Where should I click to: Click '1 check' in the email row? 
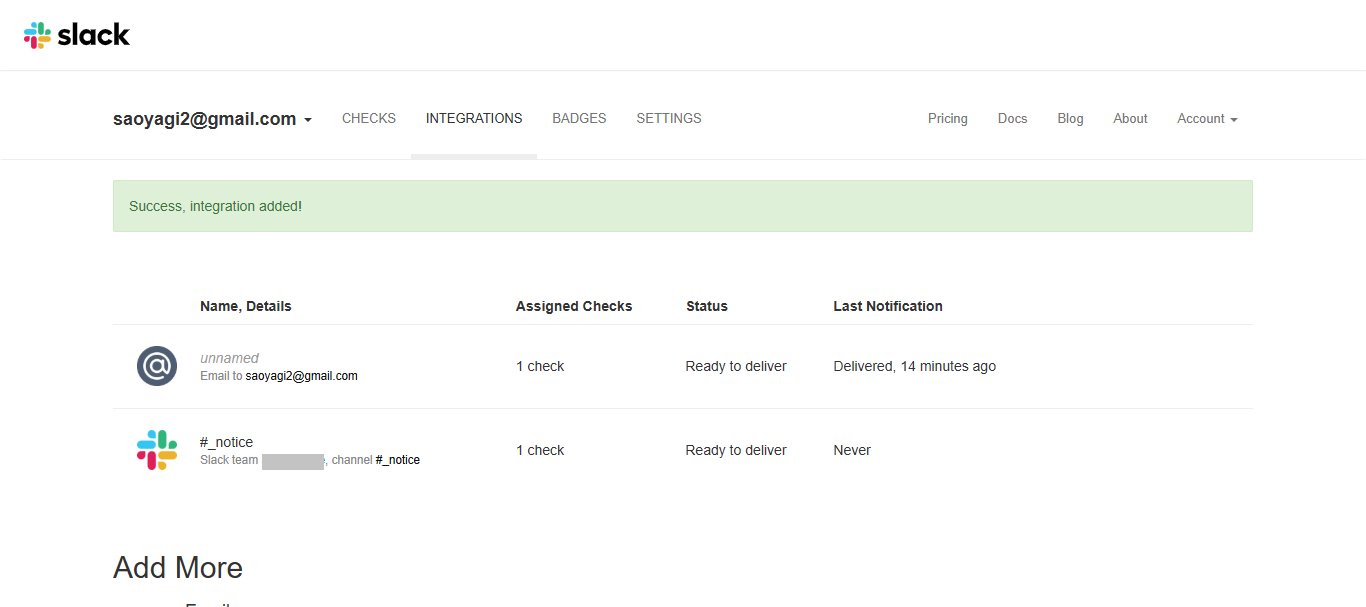tap(540, 366)
